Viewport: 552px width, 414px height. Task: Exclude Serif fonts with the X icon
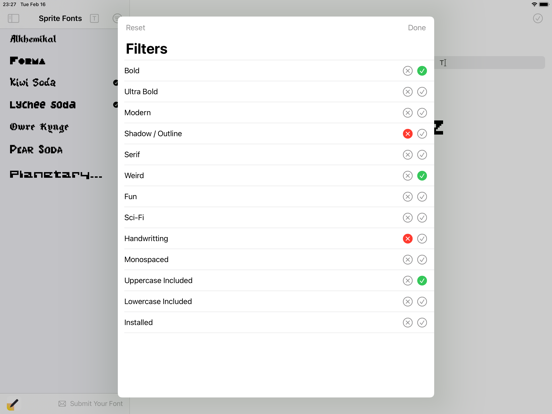click(407, 155)
